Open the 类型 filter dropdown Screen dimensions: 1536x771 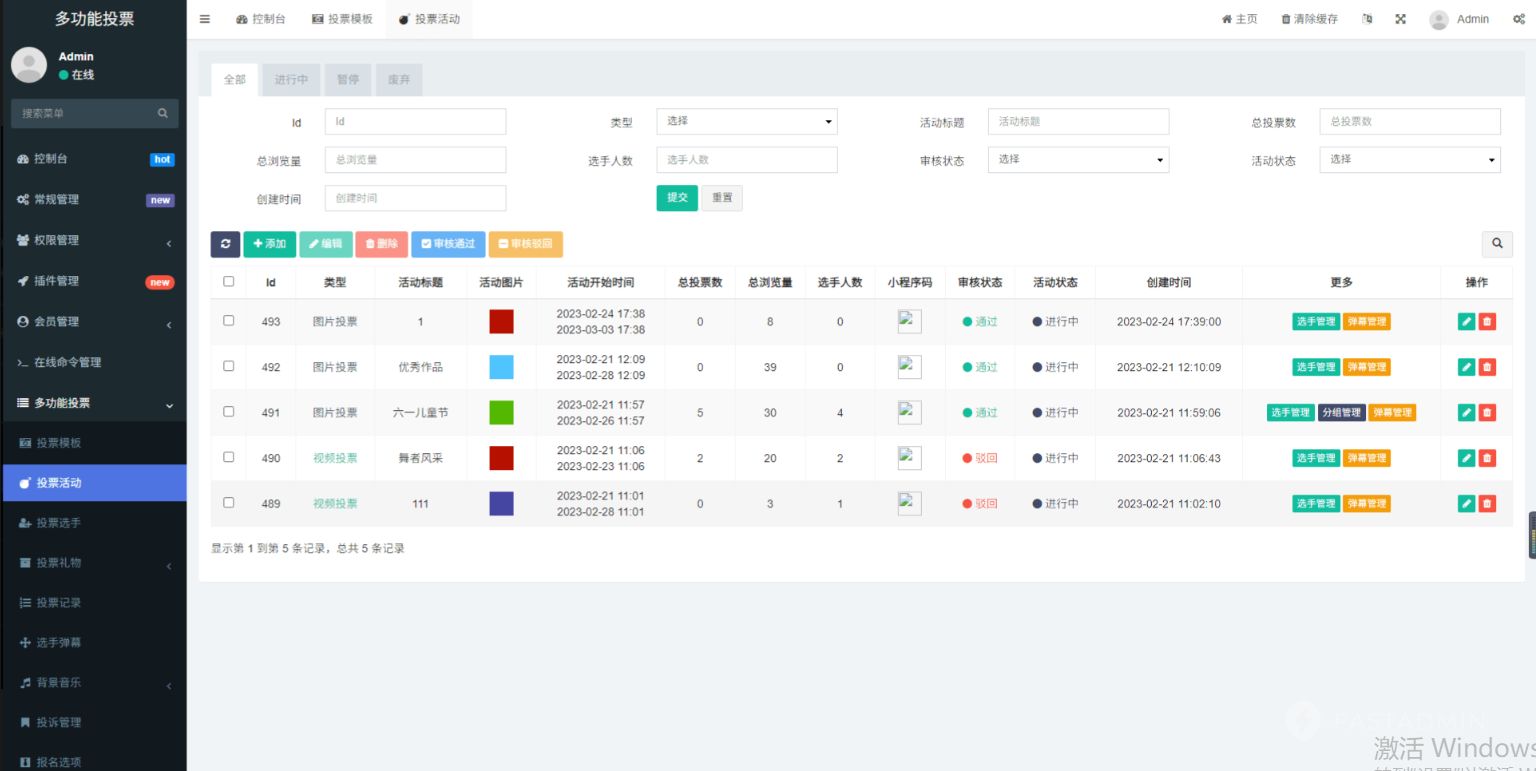pyautogui.click(x=747, y=121)
